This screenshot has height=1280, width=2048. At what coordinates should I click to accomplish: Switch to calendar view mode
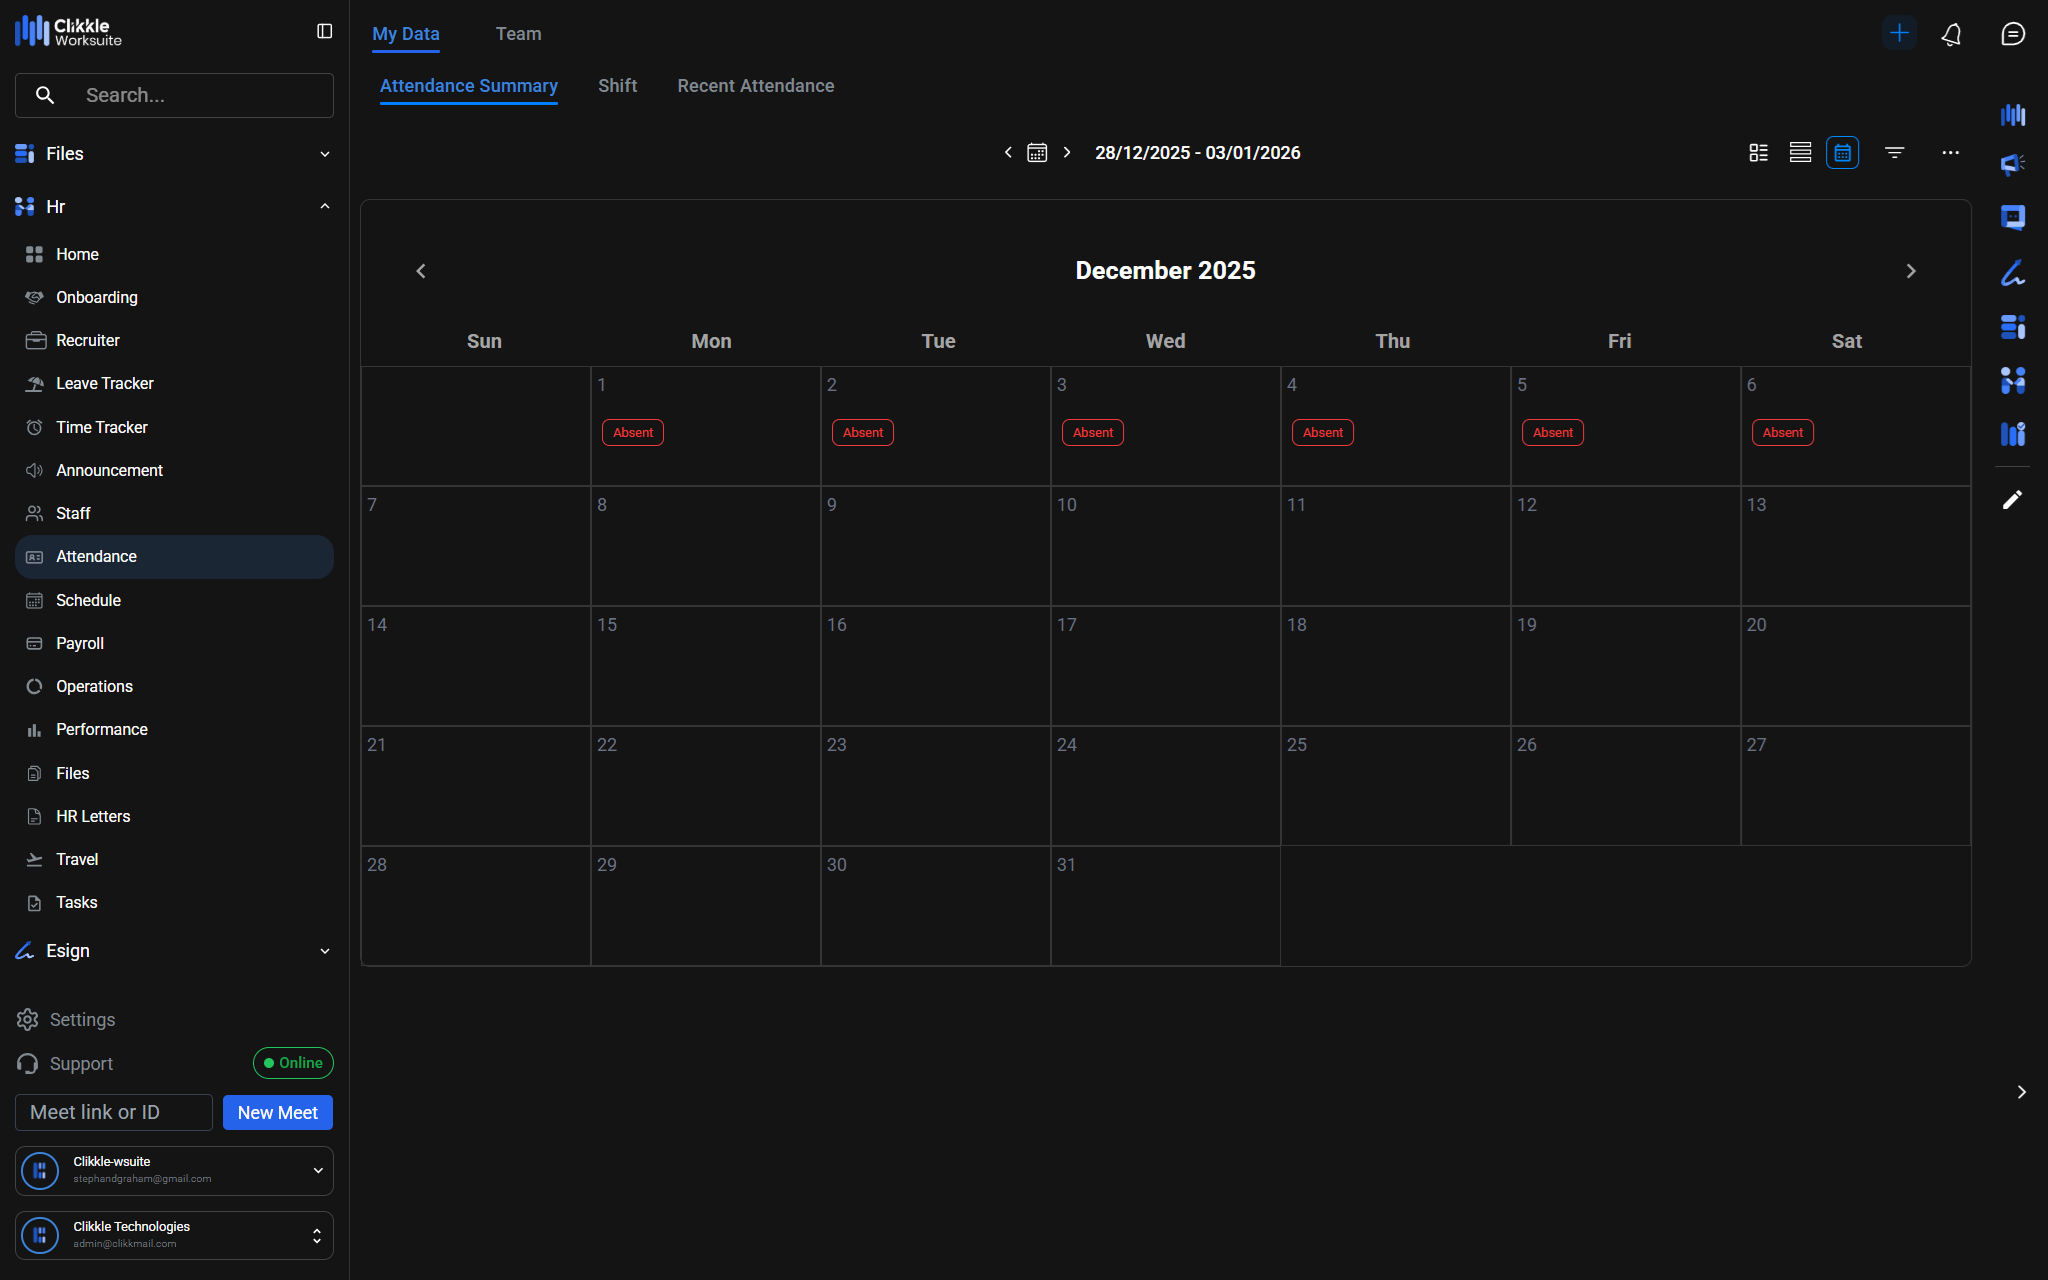1842,153
